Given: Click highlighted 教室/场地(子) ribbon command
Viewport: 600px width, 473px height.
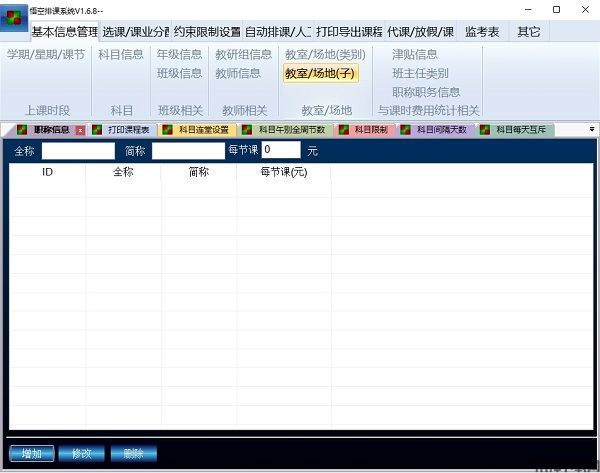Looking at the screenshot, I should [x=320, y=73].
